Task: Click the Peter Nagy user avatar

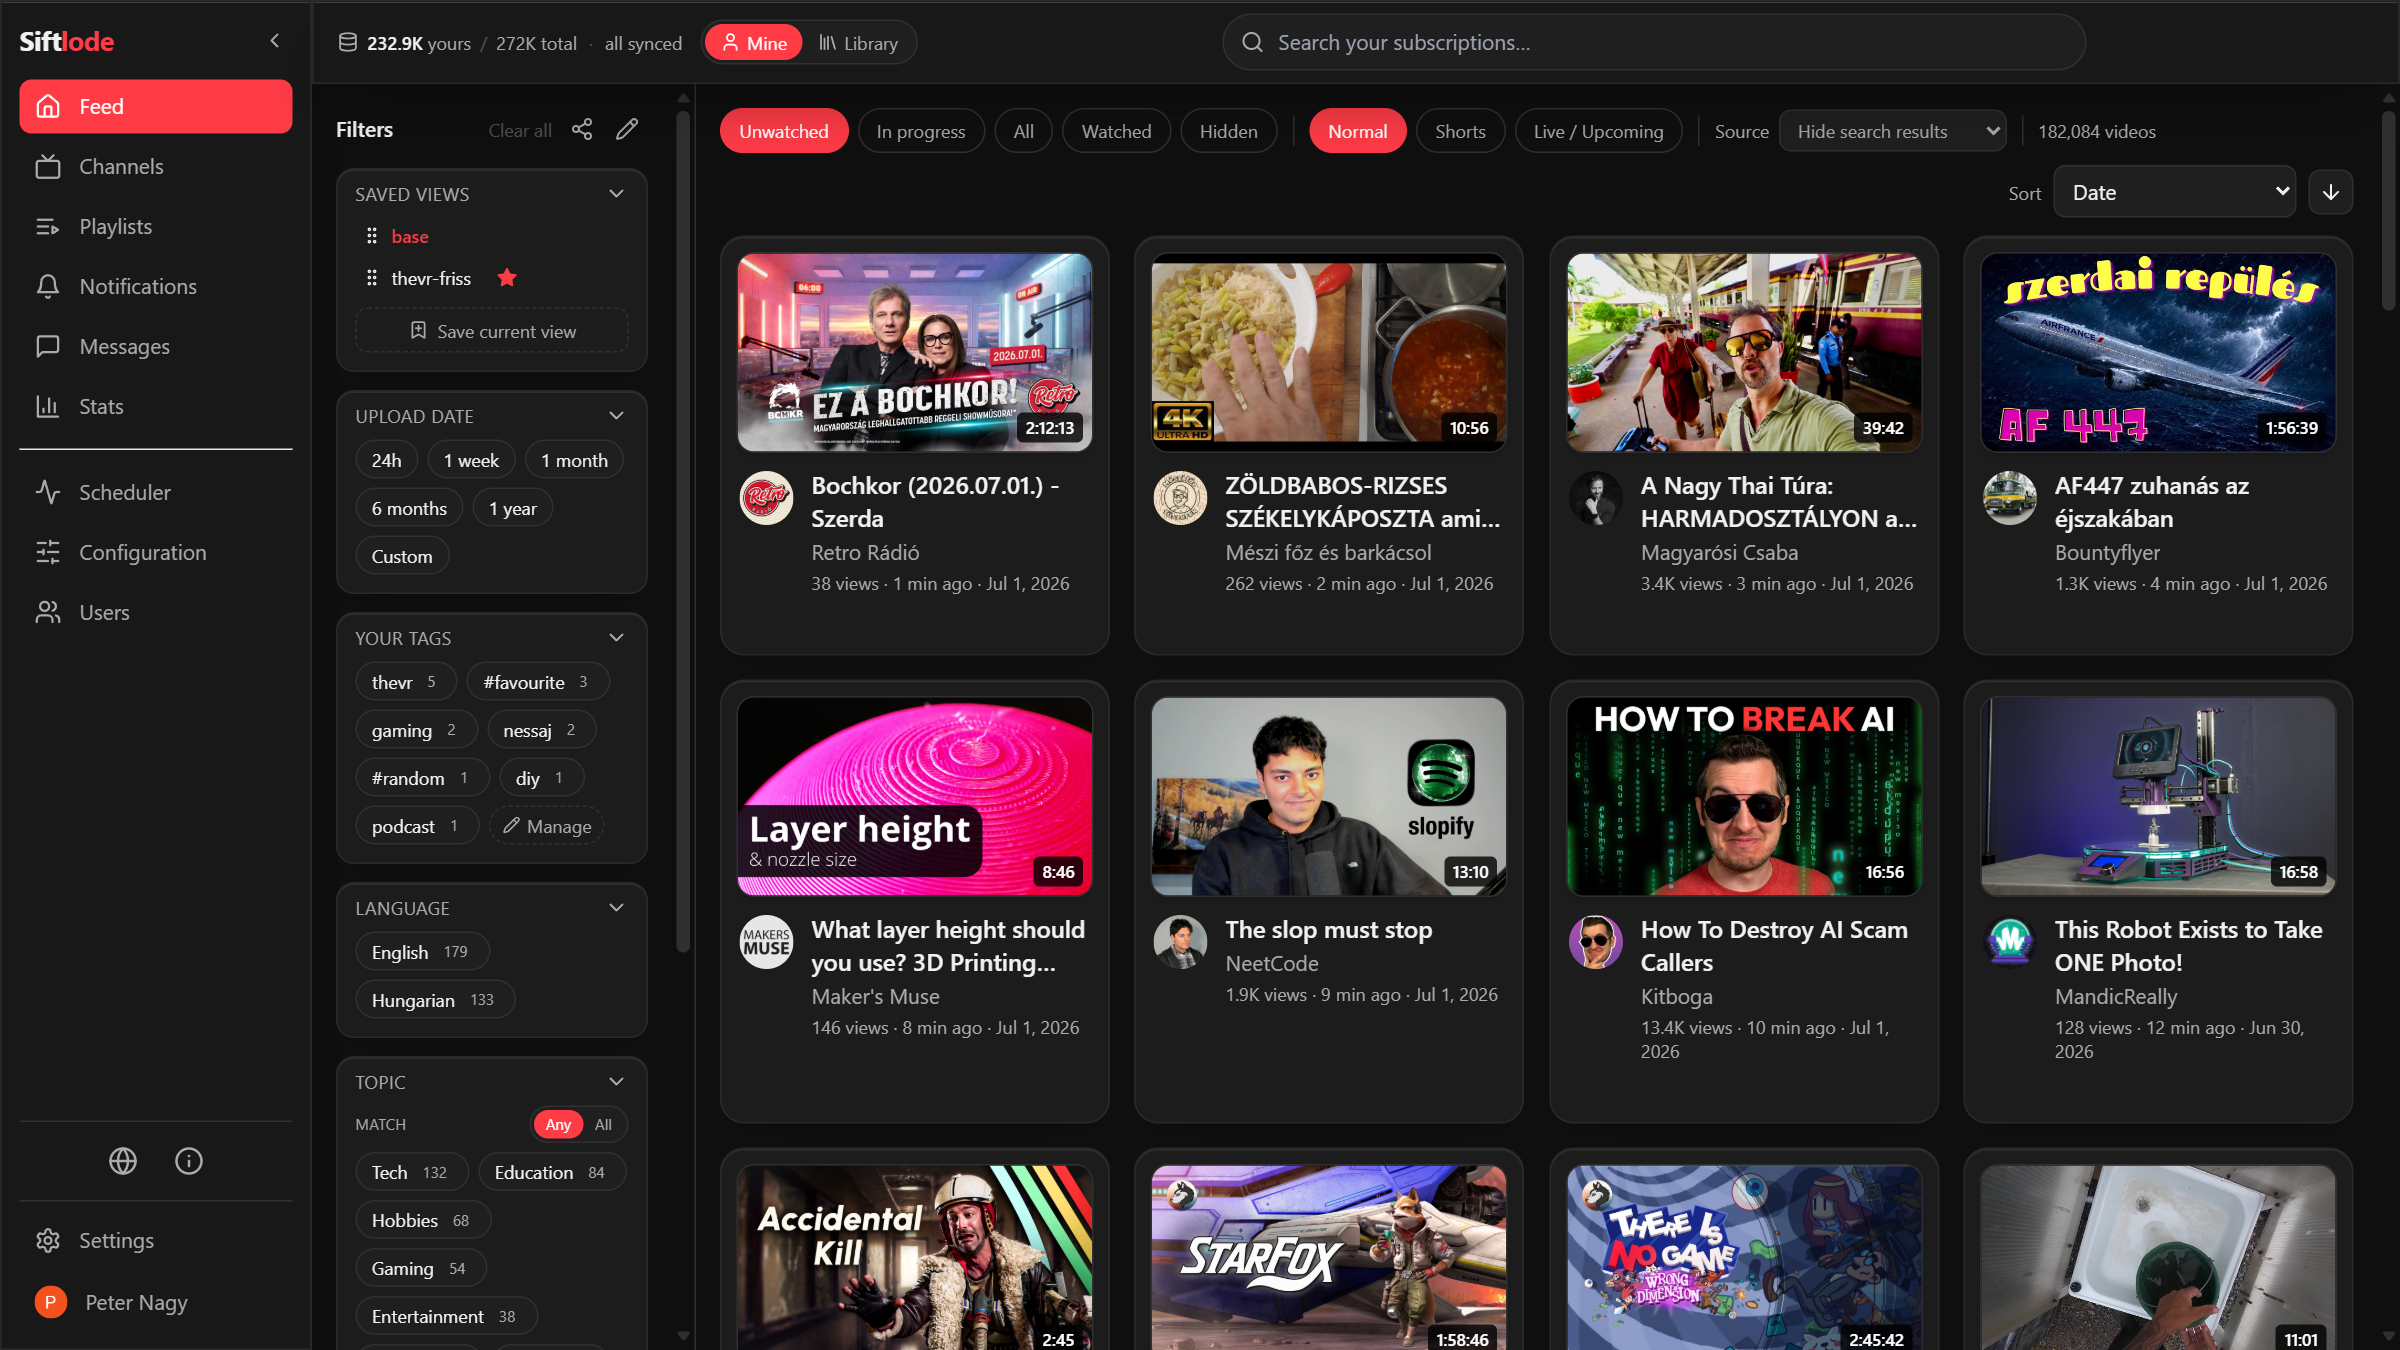Action: pyautogui.click(x=51, y=1302)
